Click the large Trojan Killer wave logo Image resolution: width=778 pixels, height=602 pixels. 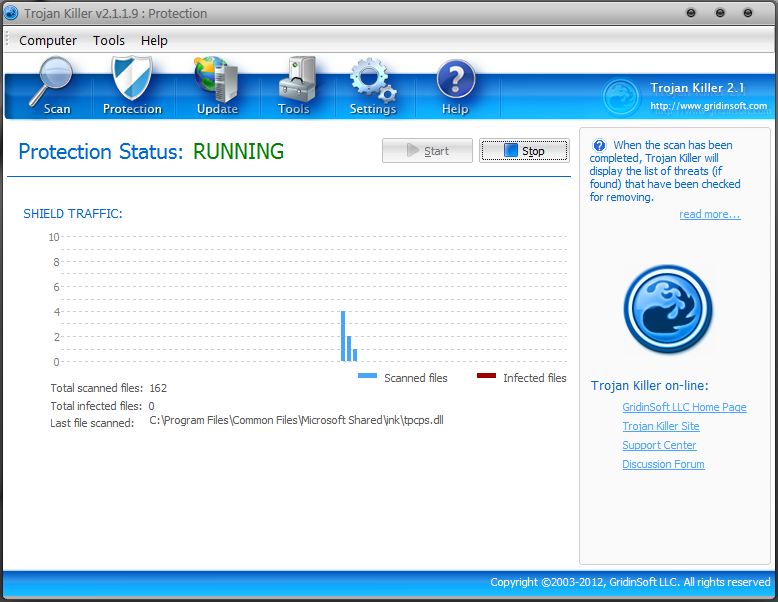pyautogui.click(x=668, y=308)
